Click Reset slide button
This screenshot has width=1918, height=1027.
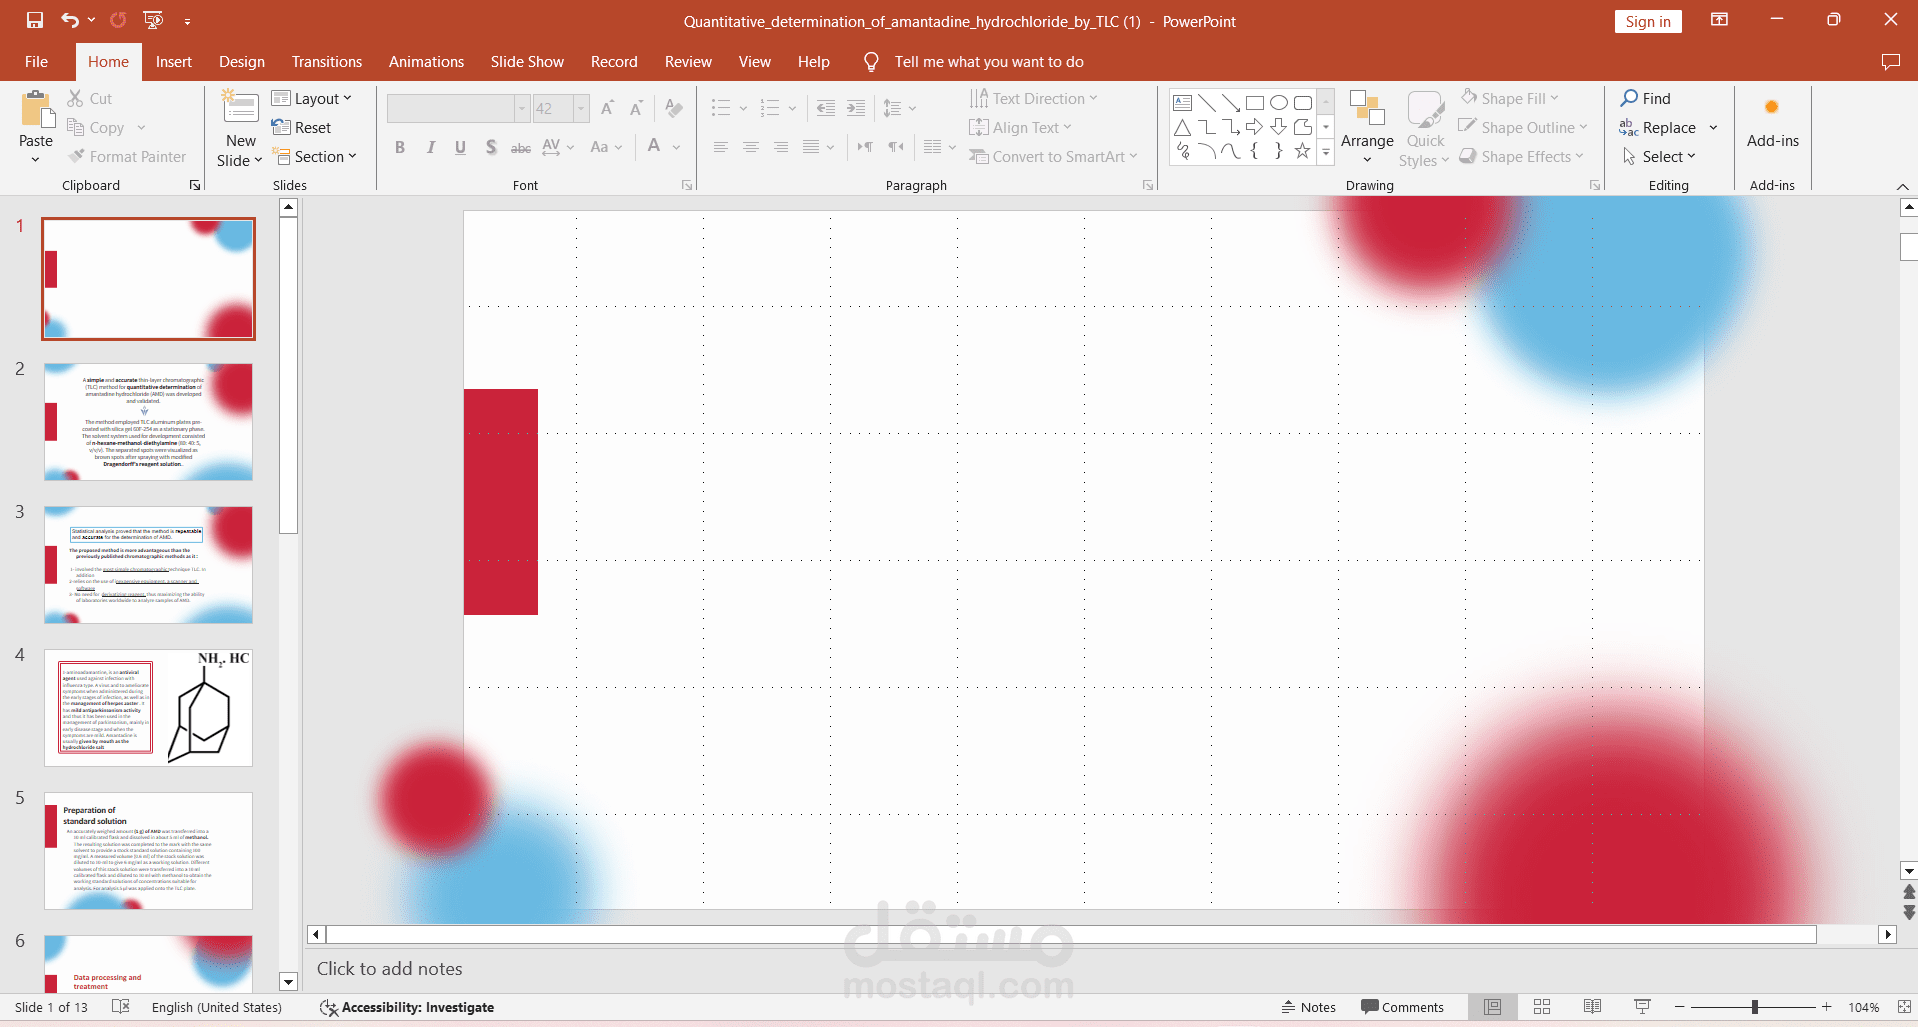pos(301,127)
